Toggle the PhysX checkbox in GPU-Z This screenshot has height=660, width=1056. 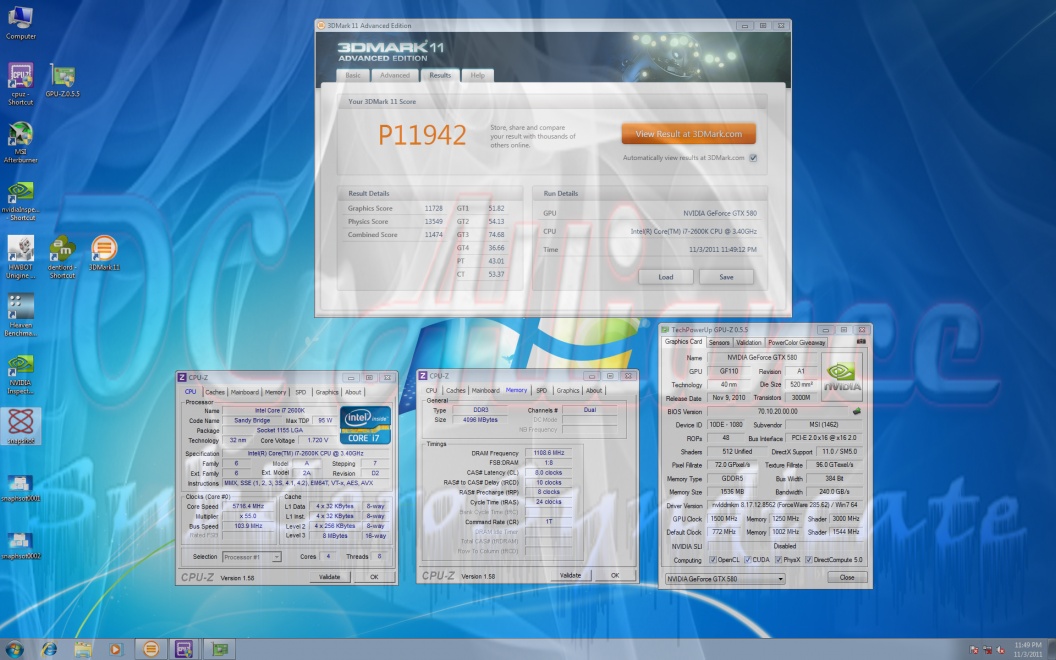click(x=776, y=560)
